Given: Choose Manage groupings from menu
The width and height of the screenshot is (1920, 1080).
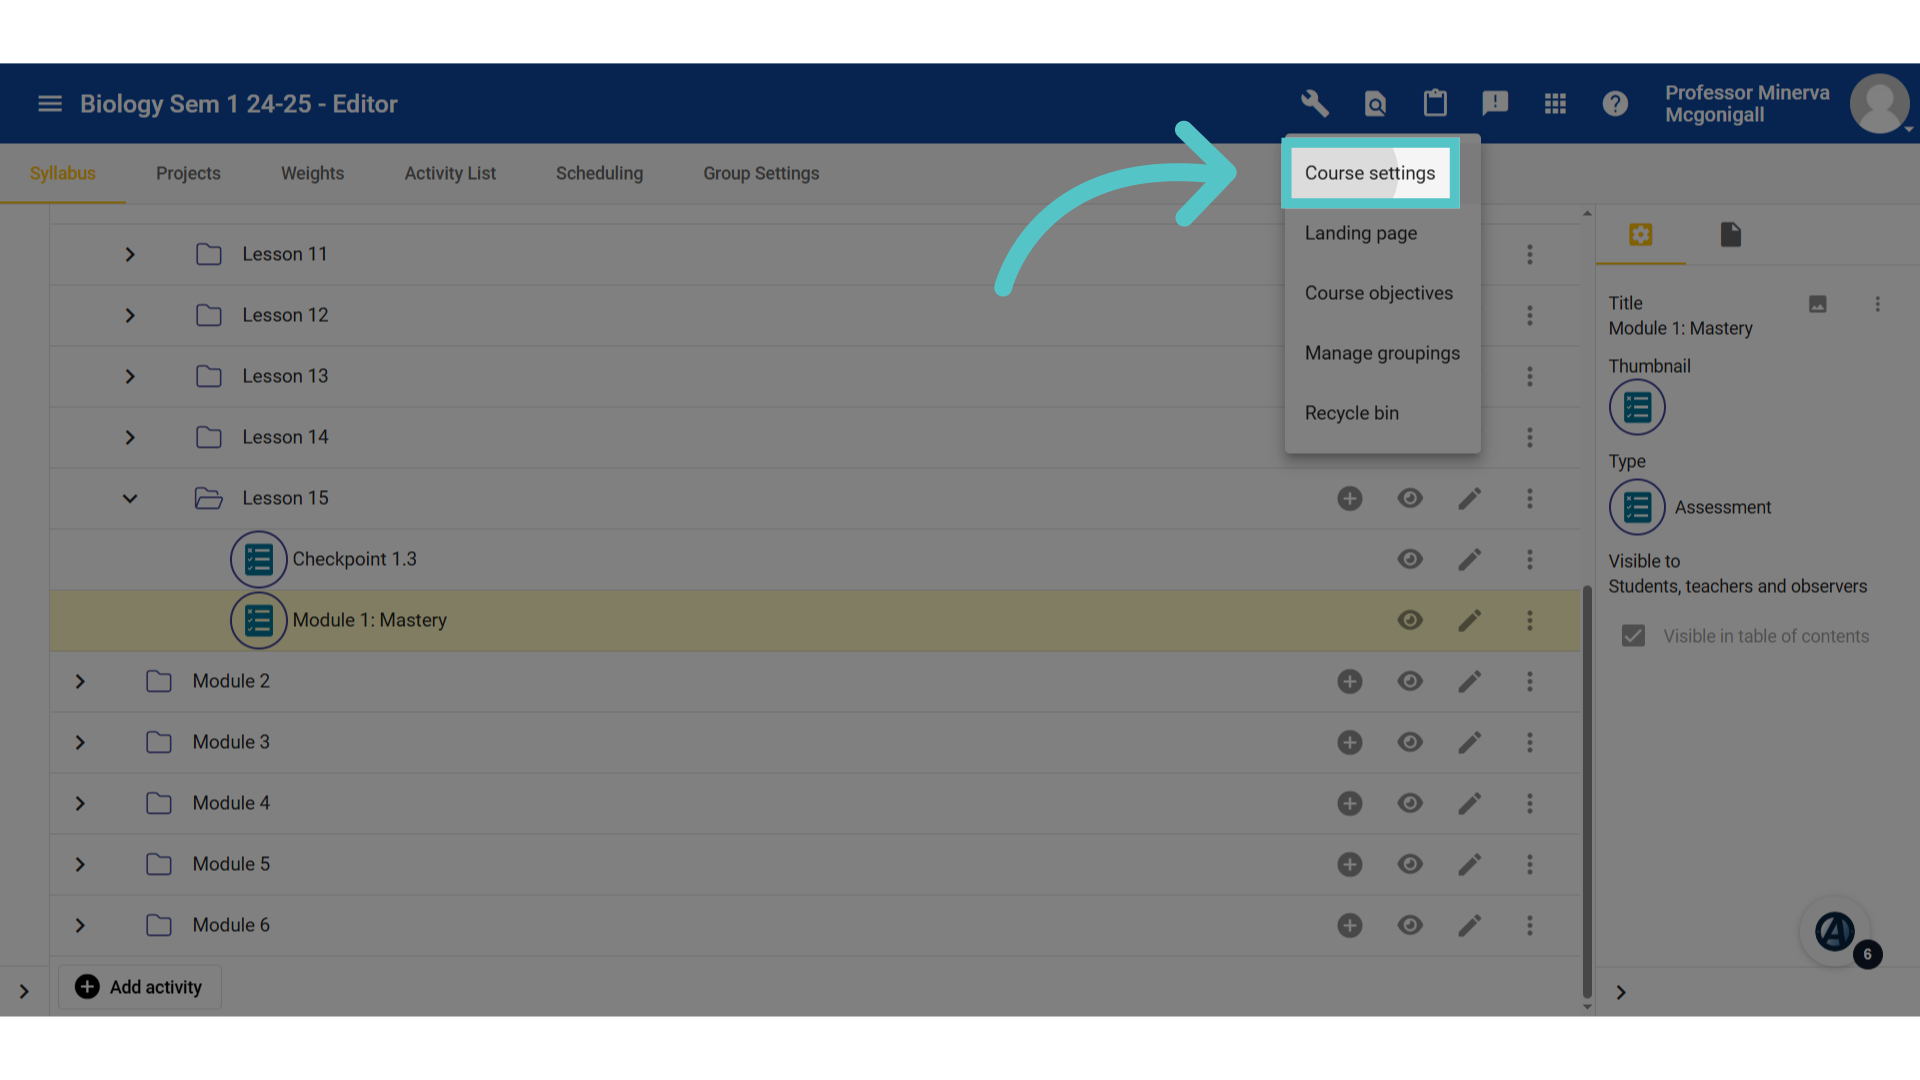Looking at the screenshot, I should [1382, 353].
